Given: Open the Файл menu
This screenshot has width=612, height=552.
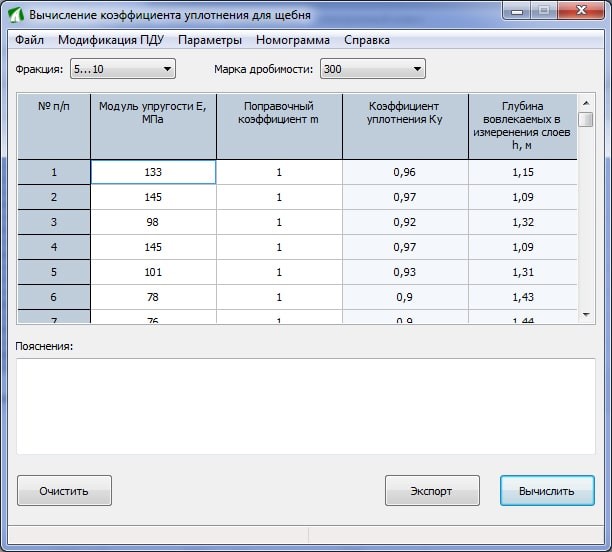Looking at the screenshot, I should (29, 40).
